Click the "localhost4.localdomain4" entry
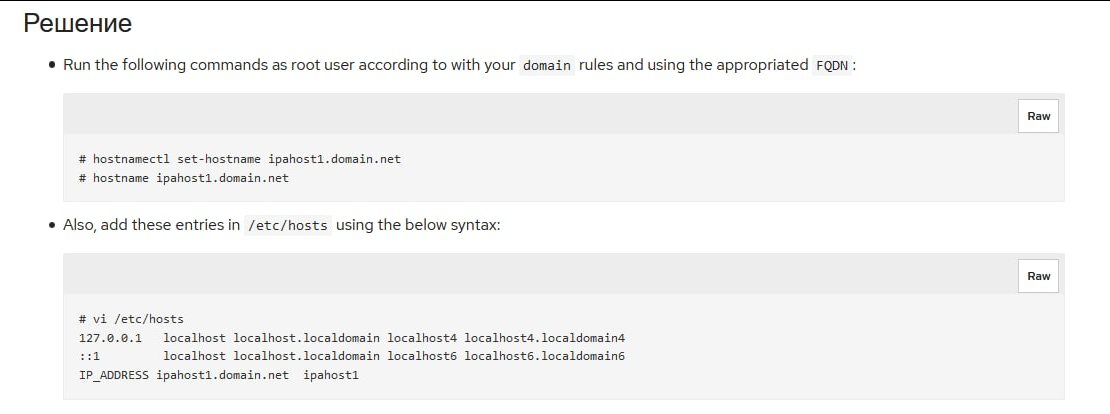The image size is (1110, 414). [544, 338]
